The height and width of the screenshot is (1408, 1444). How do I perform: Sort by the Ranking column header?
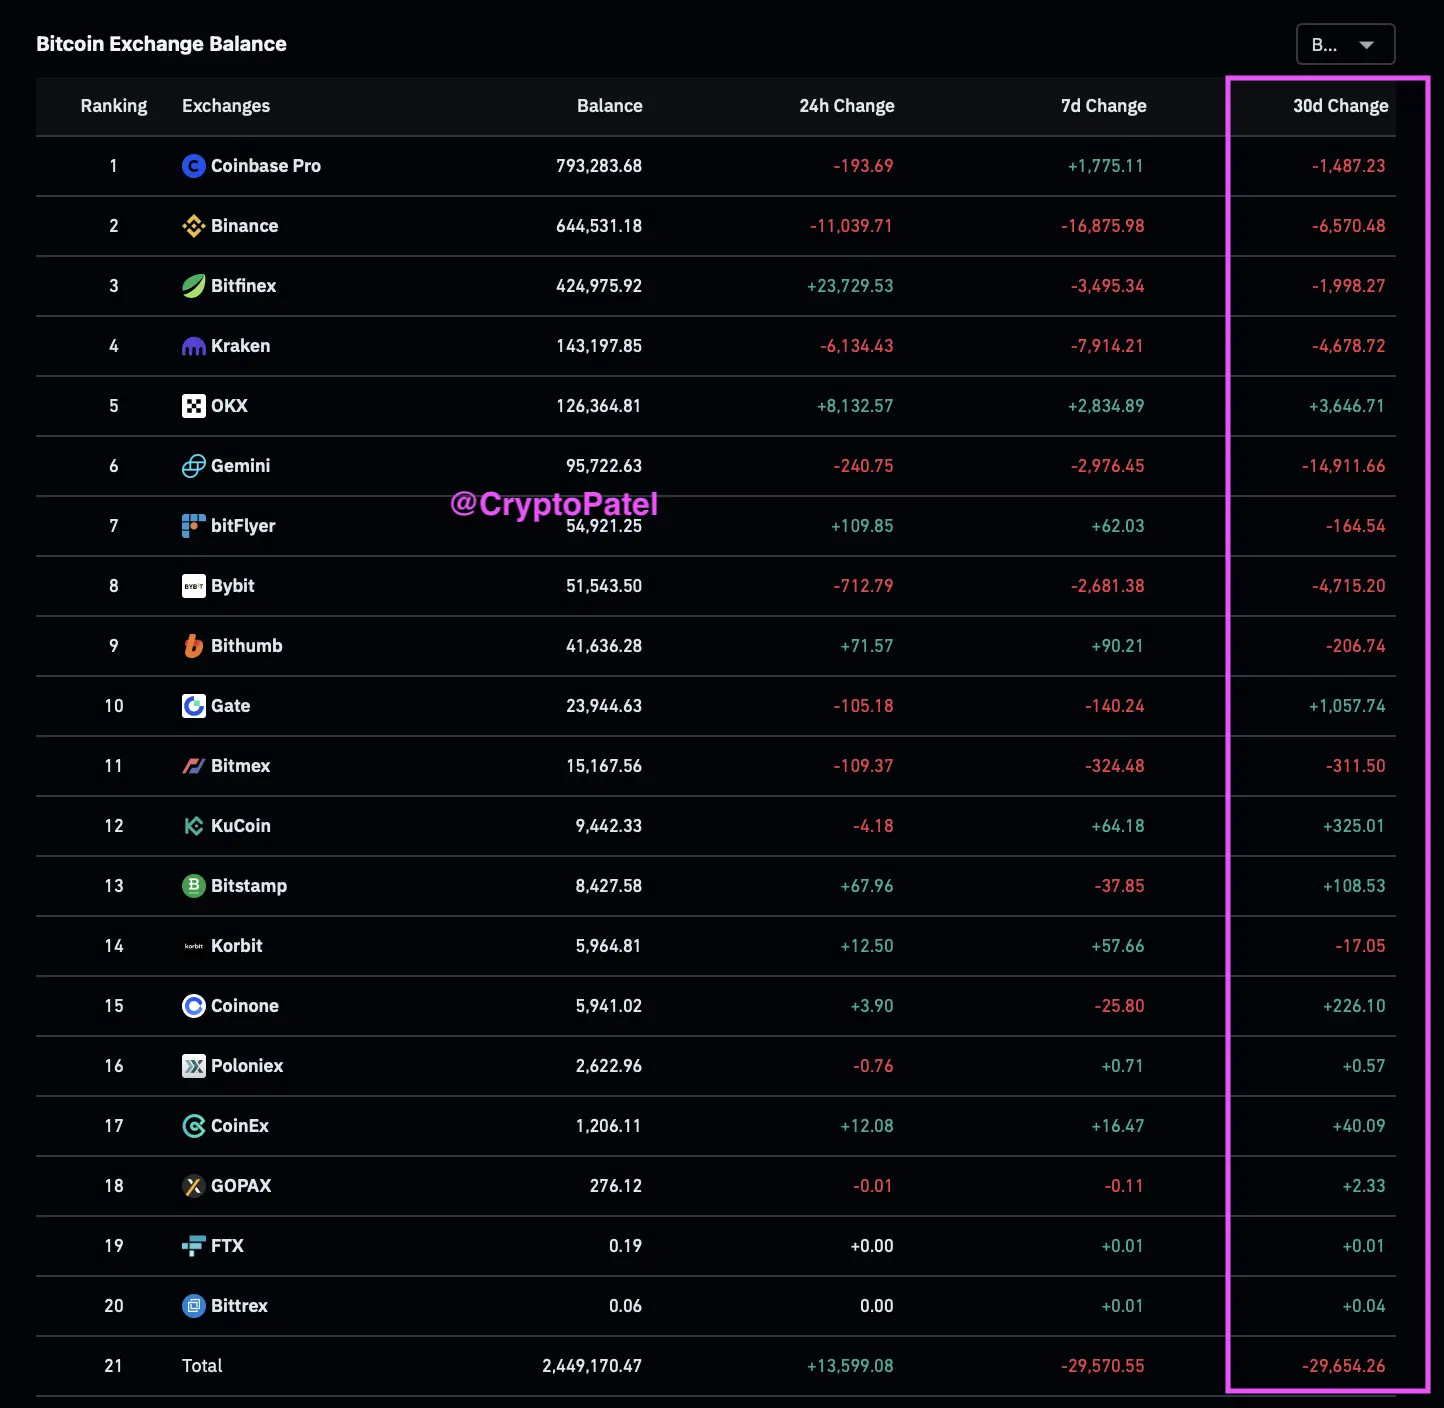(114, 106)
